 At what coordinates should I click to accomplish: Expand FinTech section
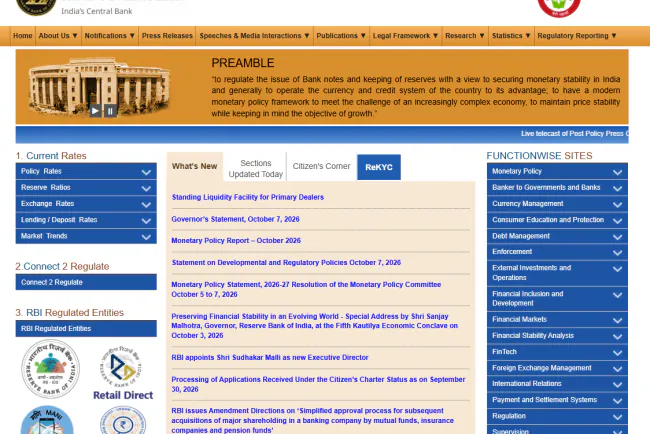coord(557,352)
